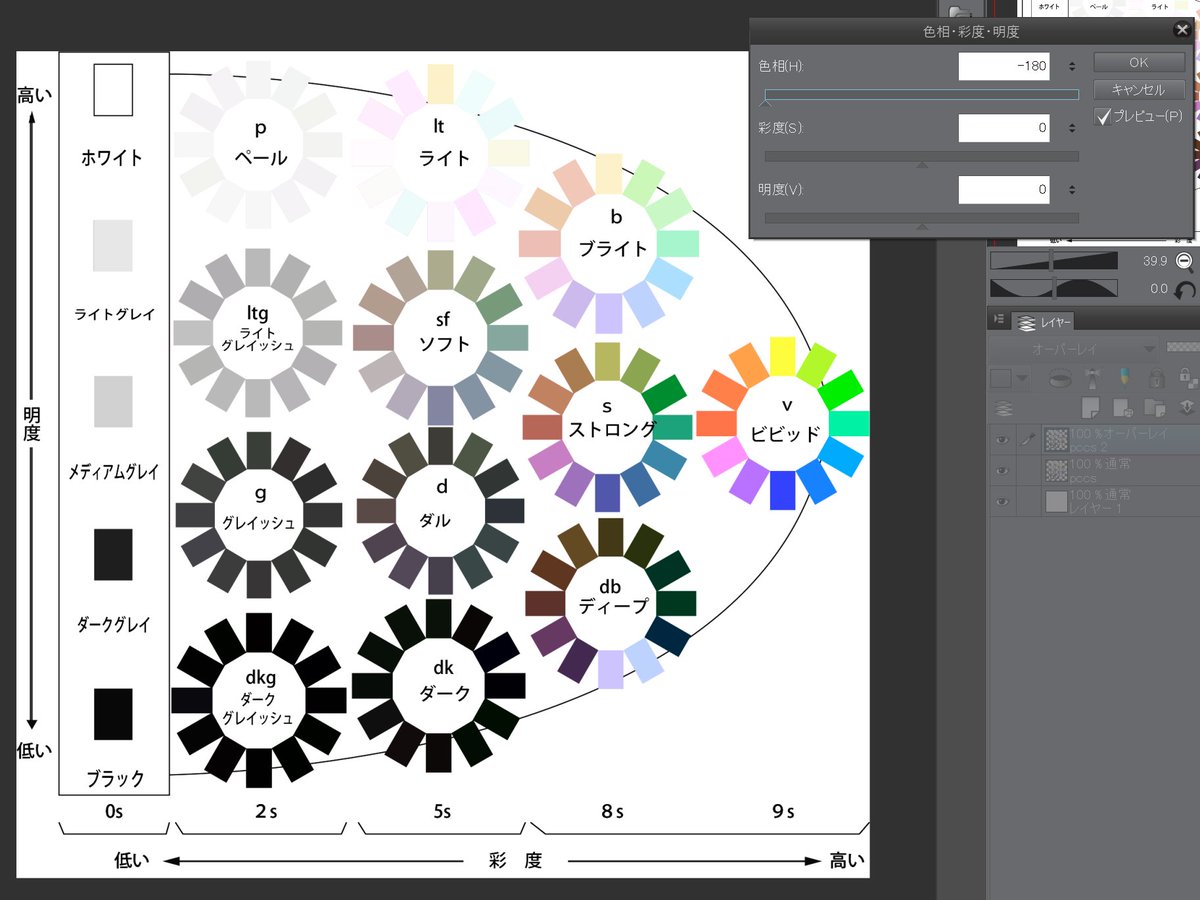Screen dimensions: 1200x900
Task: Click the 0.0 rotation value
Action: coord(1160,289)
